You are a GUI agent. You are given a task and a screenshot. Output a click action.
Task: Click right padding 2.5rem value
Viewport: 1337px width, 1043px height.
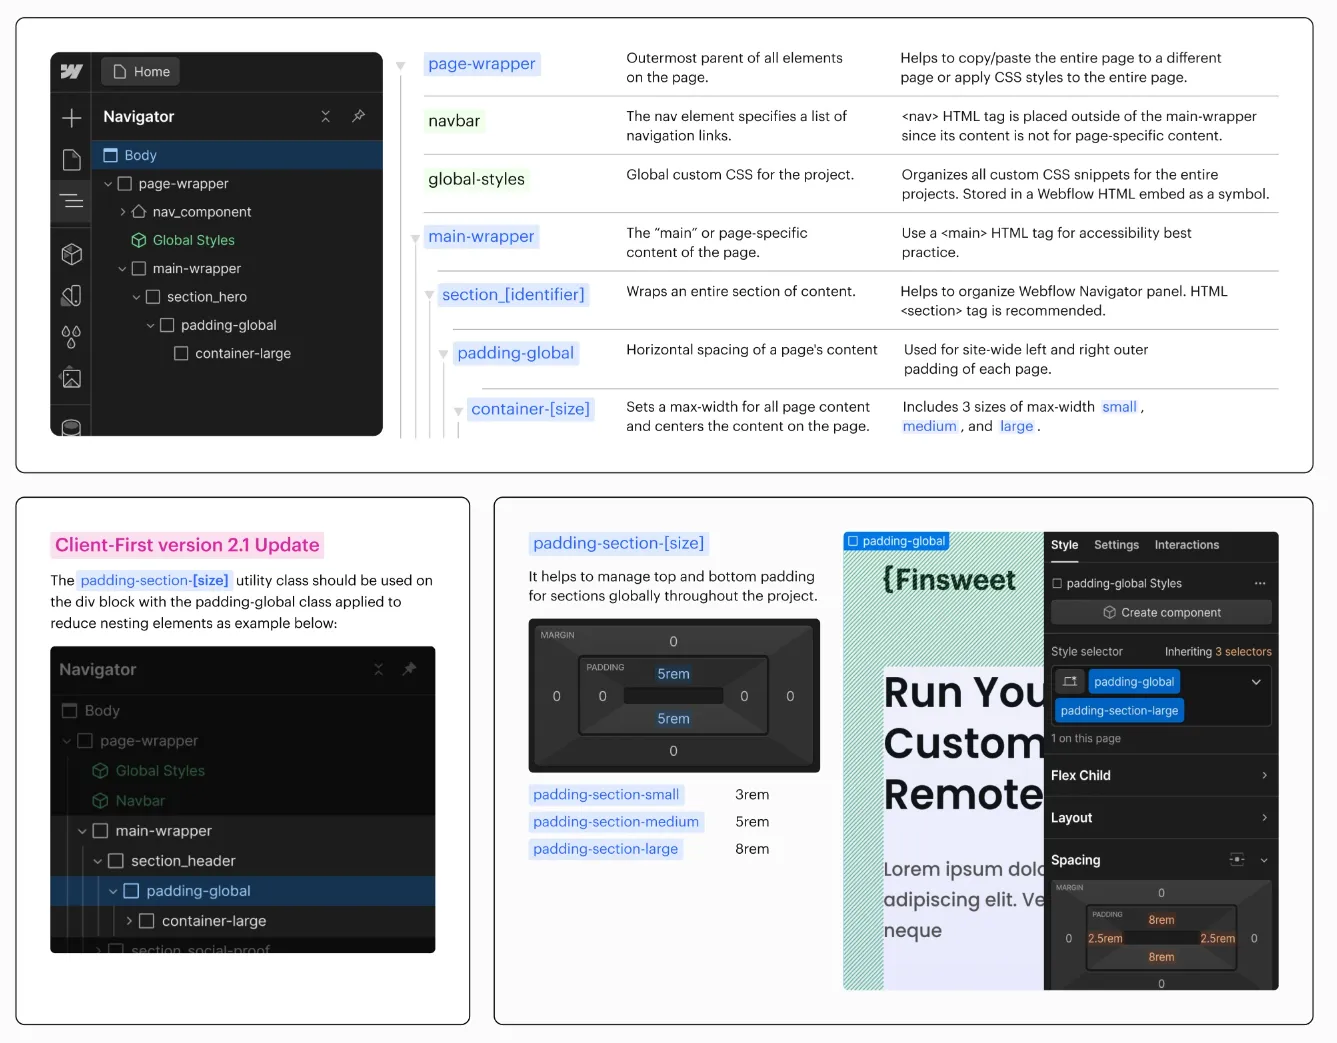click(x=1217, y=939)
